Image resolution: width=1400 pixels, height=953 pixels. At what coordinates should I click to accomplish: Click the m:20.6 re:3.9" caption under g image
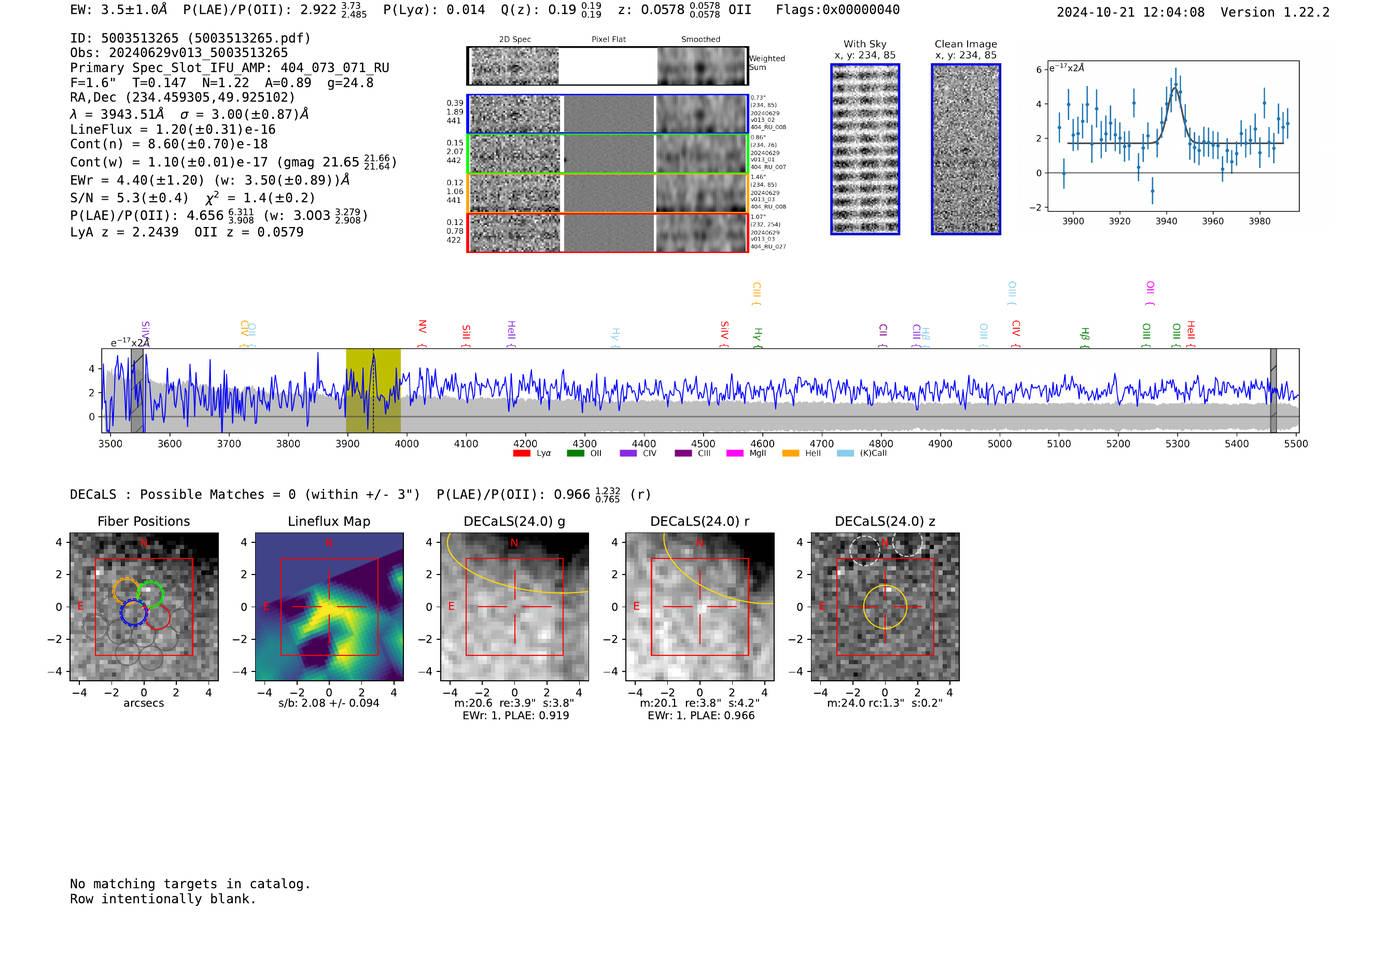(x=514, y=703)
